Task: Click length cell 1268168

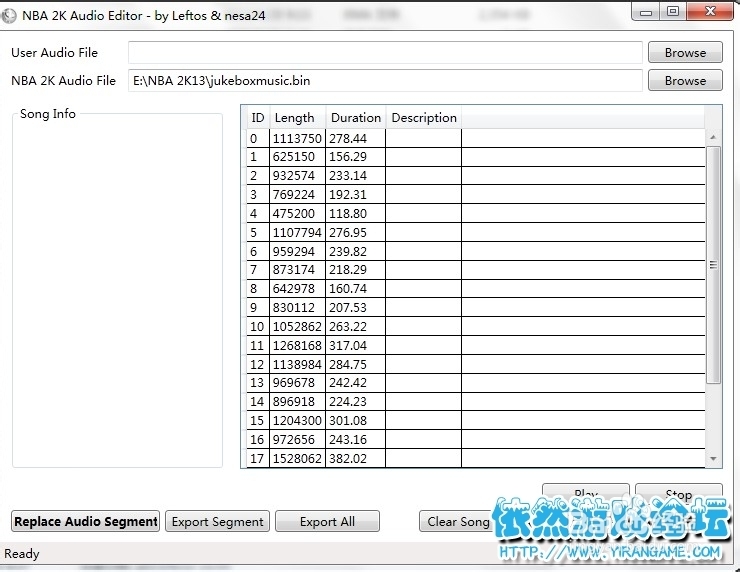Action: click(x=297, y=345)
